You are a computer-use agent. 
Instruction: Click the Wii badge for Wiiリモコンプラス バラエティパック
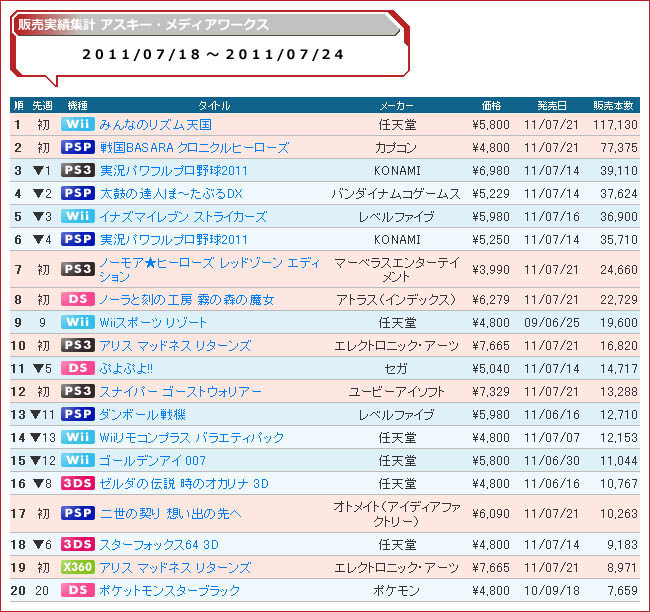click(x=78, y=437)
